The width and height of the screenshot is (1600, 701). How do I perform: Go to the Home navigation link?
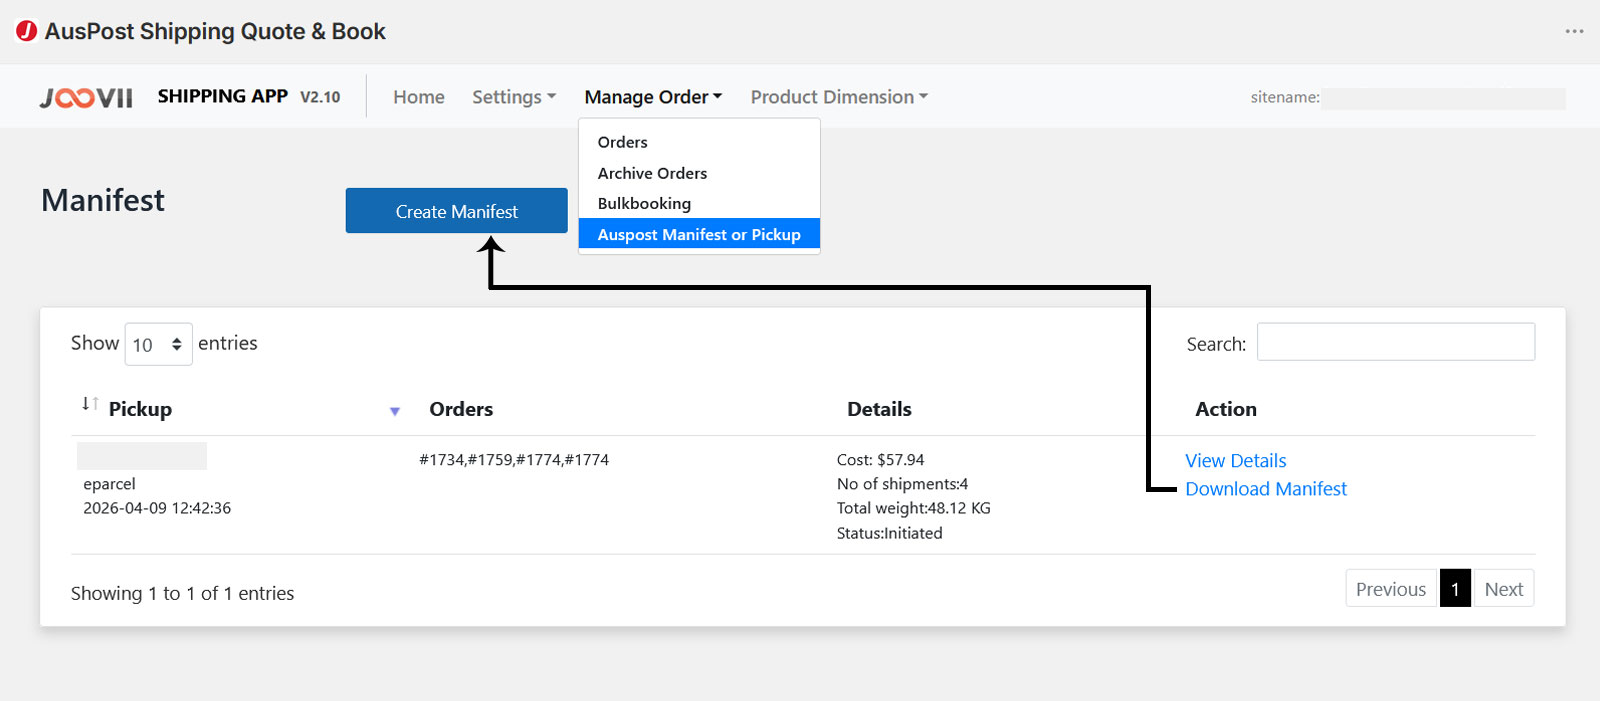419,97
